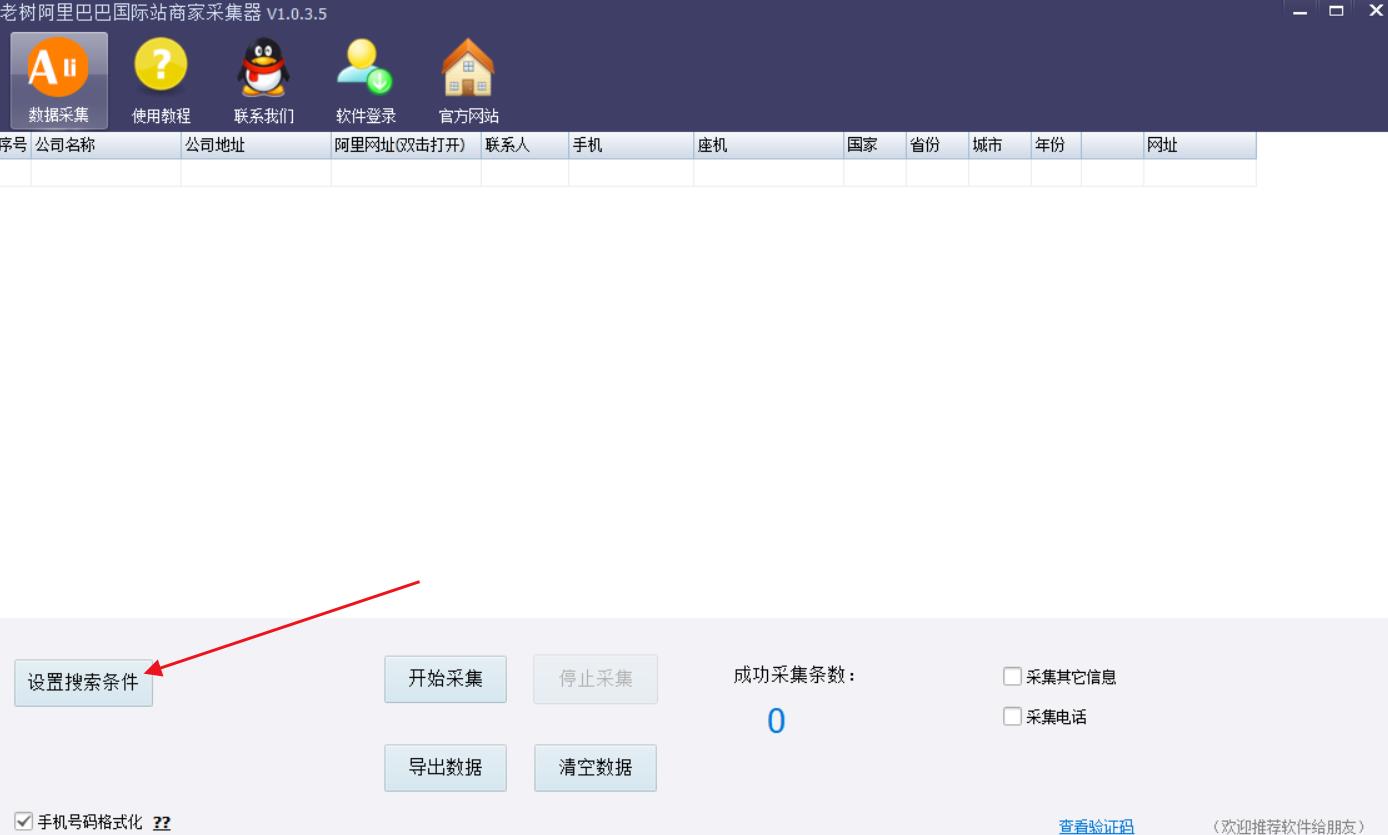Uncheck the 手机号码格式化 checkbox
The image size is (1388, 835).
(x=24, y=822)
